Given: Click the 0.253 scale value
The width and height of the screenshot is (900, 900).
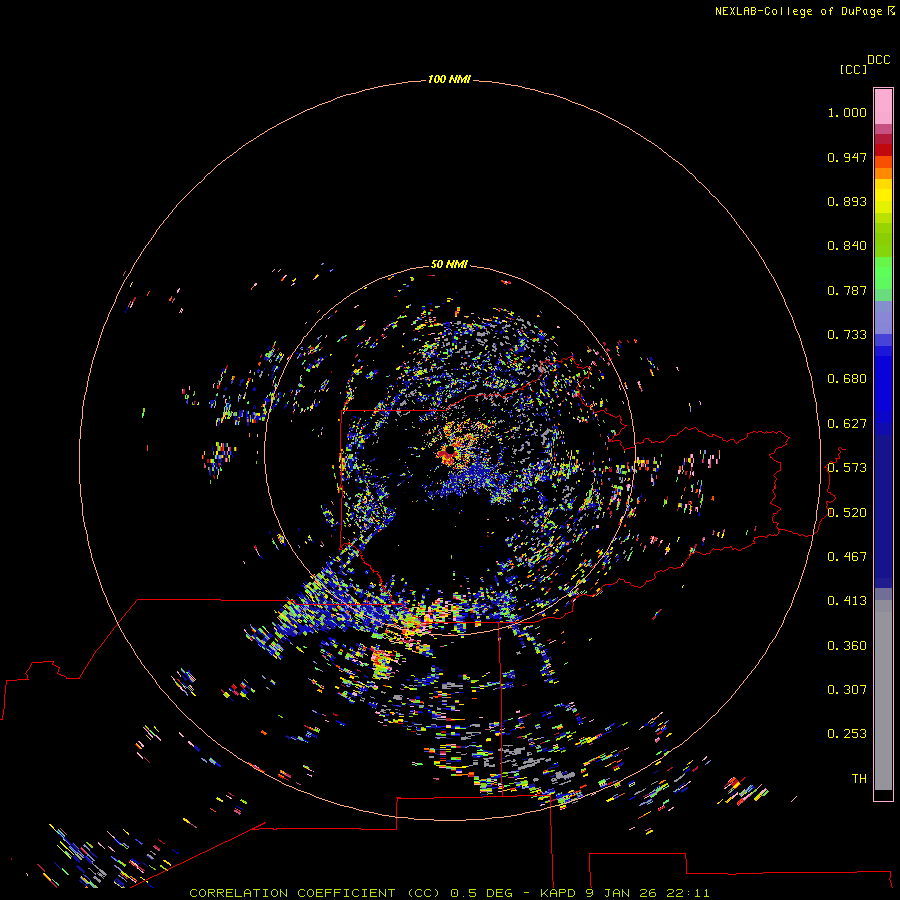Looking at the screenshot, I should [x=847, y=734].
